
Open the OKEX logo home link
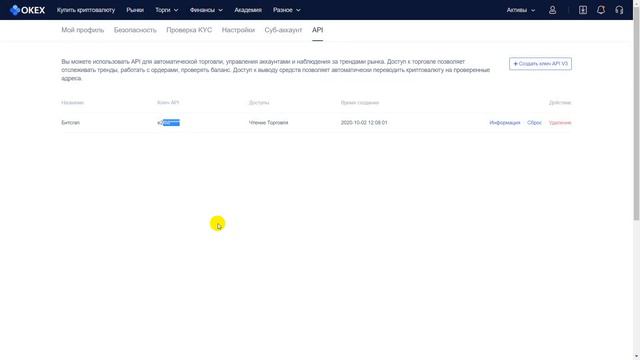pos(27,10)
